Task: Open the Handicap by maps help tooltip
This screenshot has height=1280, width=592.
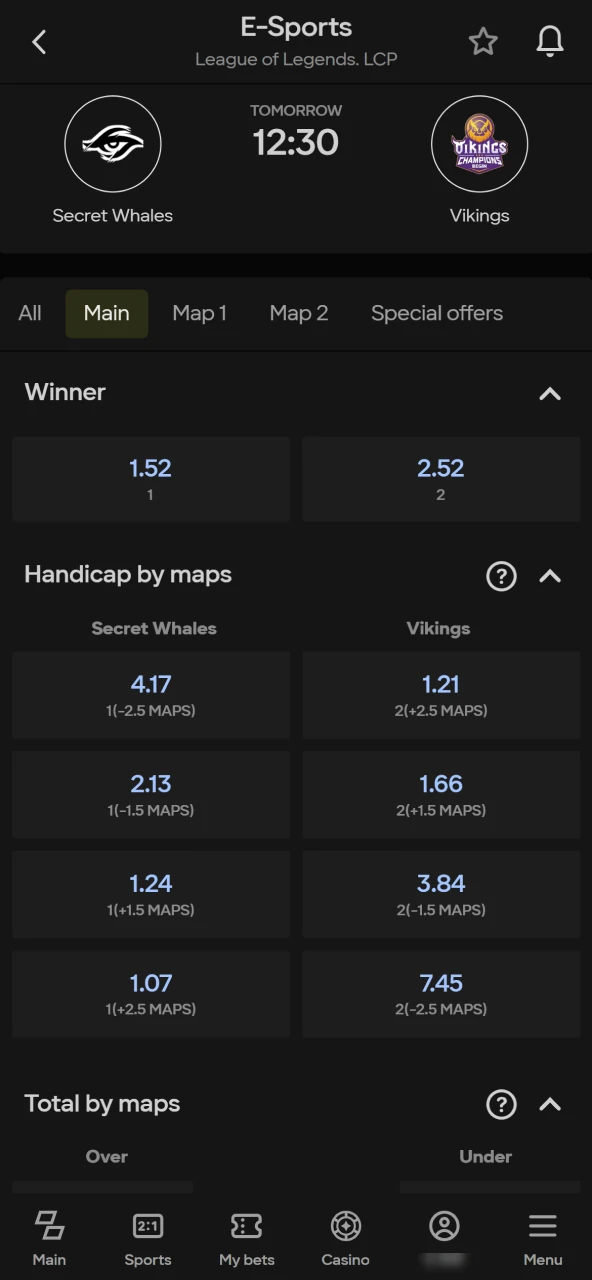Action: pyautogui.click(x=501, y=576)
